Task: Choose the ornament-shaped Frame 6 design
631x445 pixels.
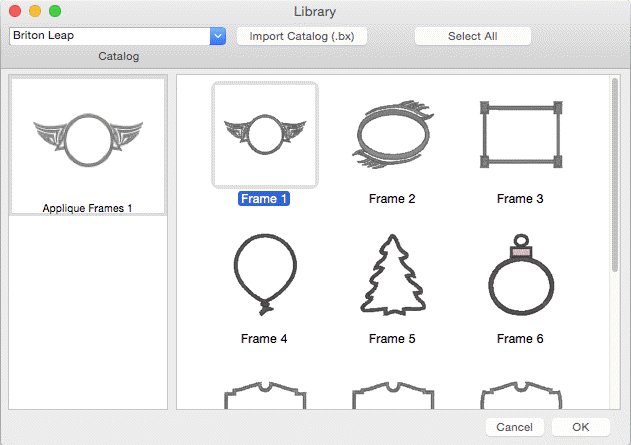Action: (519, 274)
